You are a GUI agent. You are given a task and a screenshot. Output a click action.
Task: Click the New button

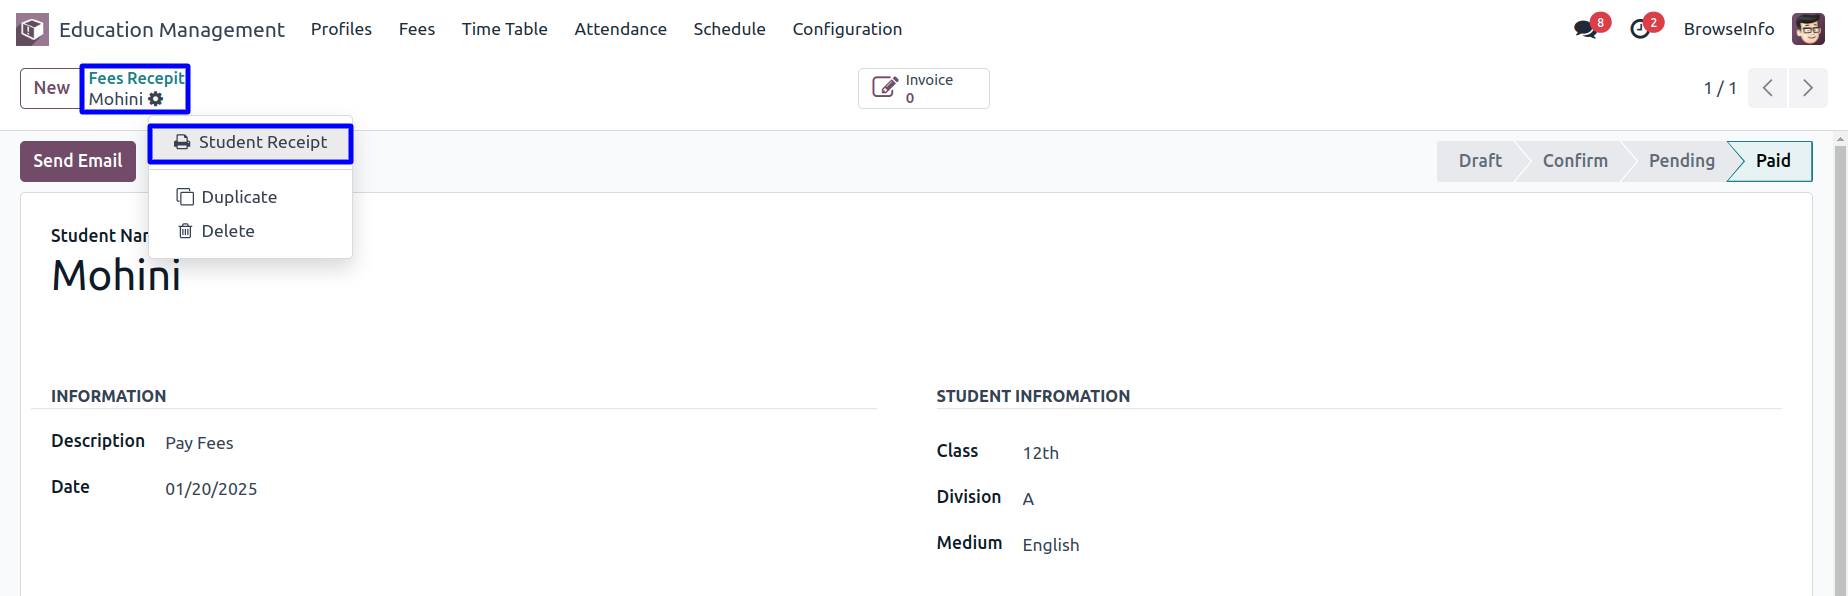51,88
